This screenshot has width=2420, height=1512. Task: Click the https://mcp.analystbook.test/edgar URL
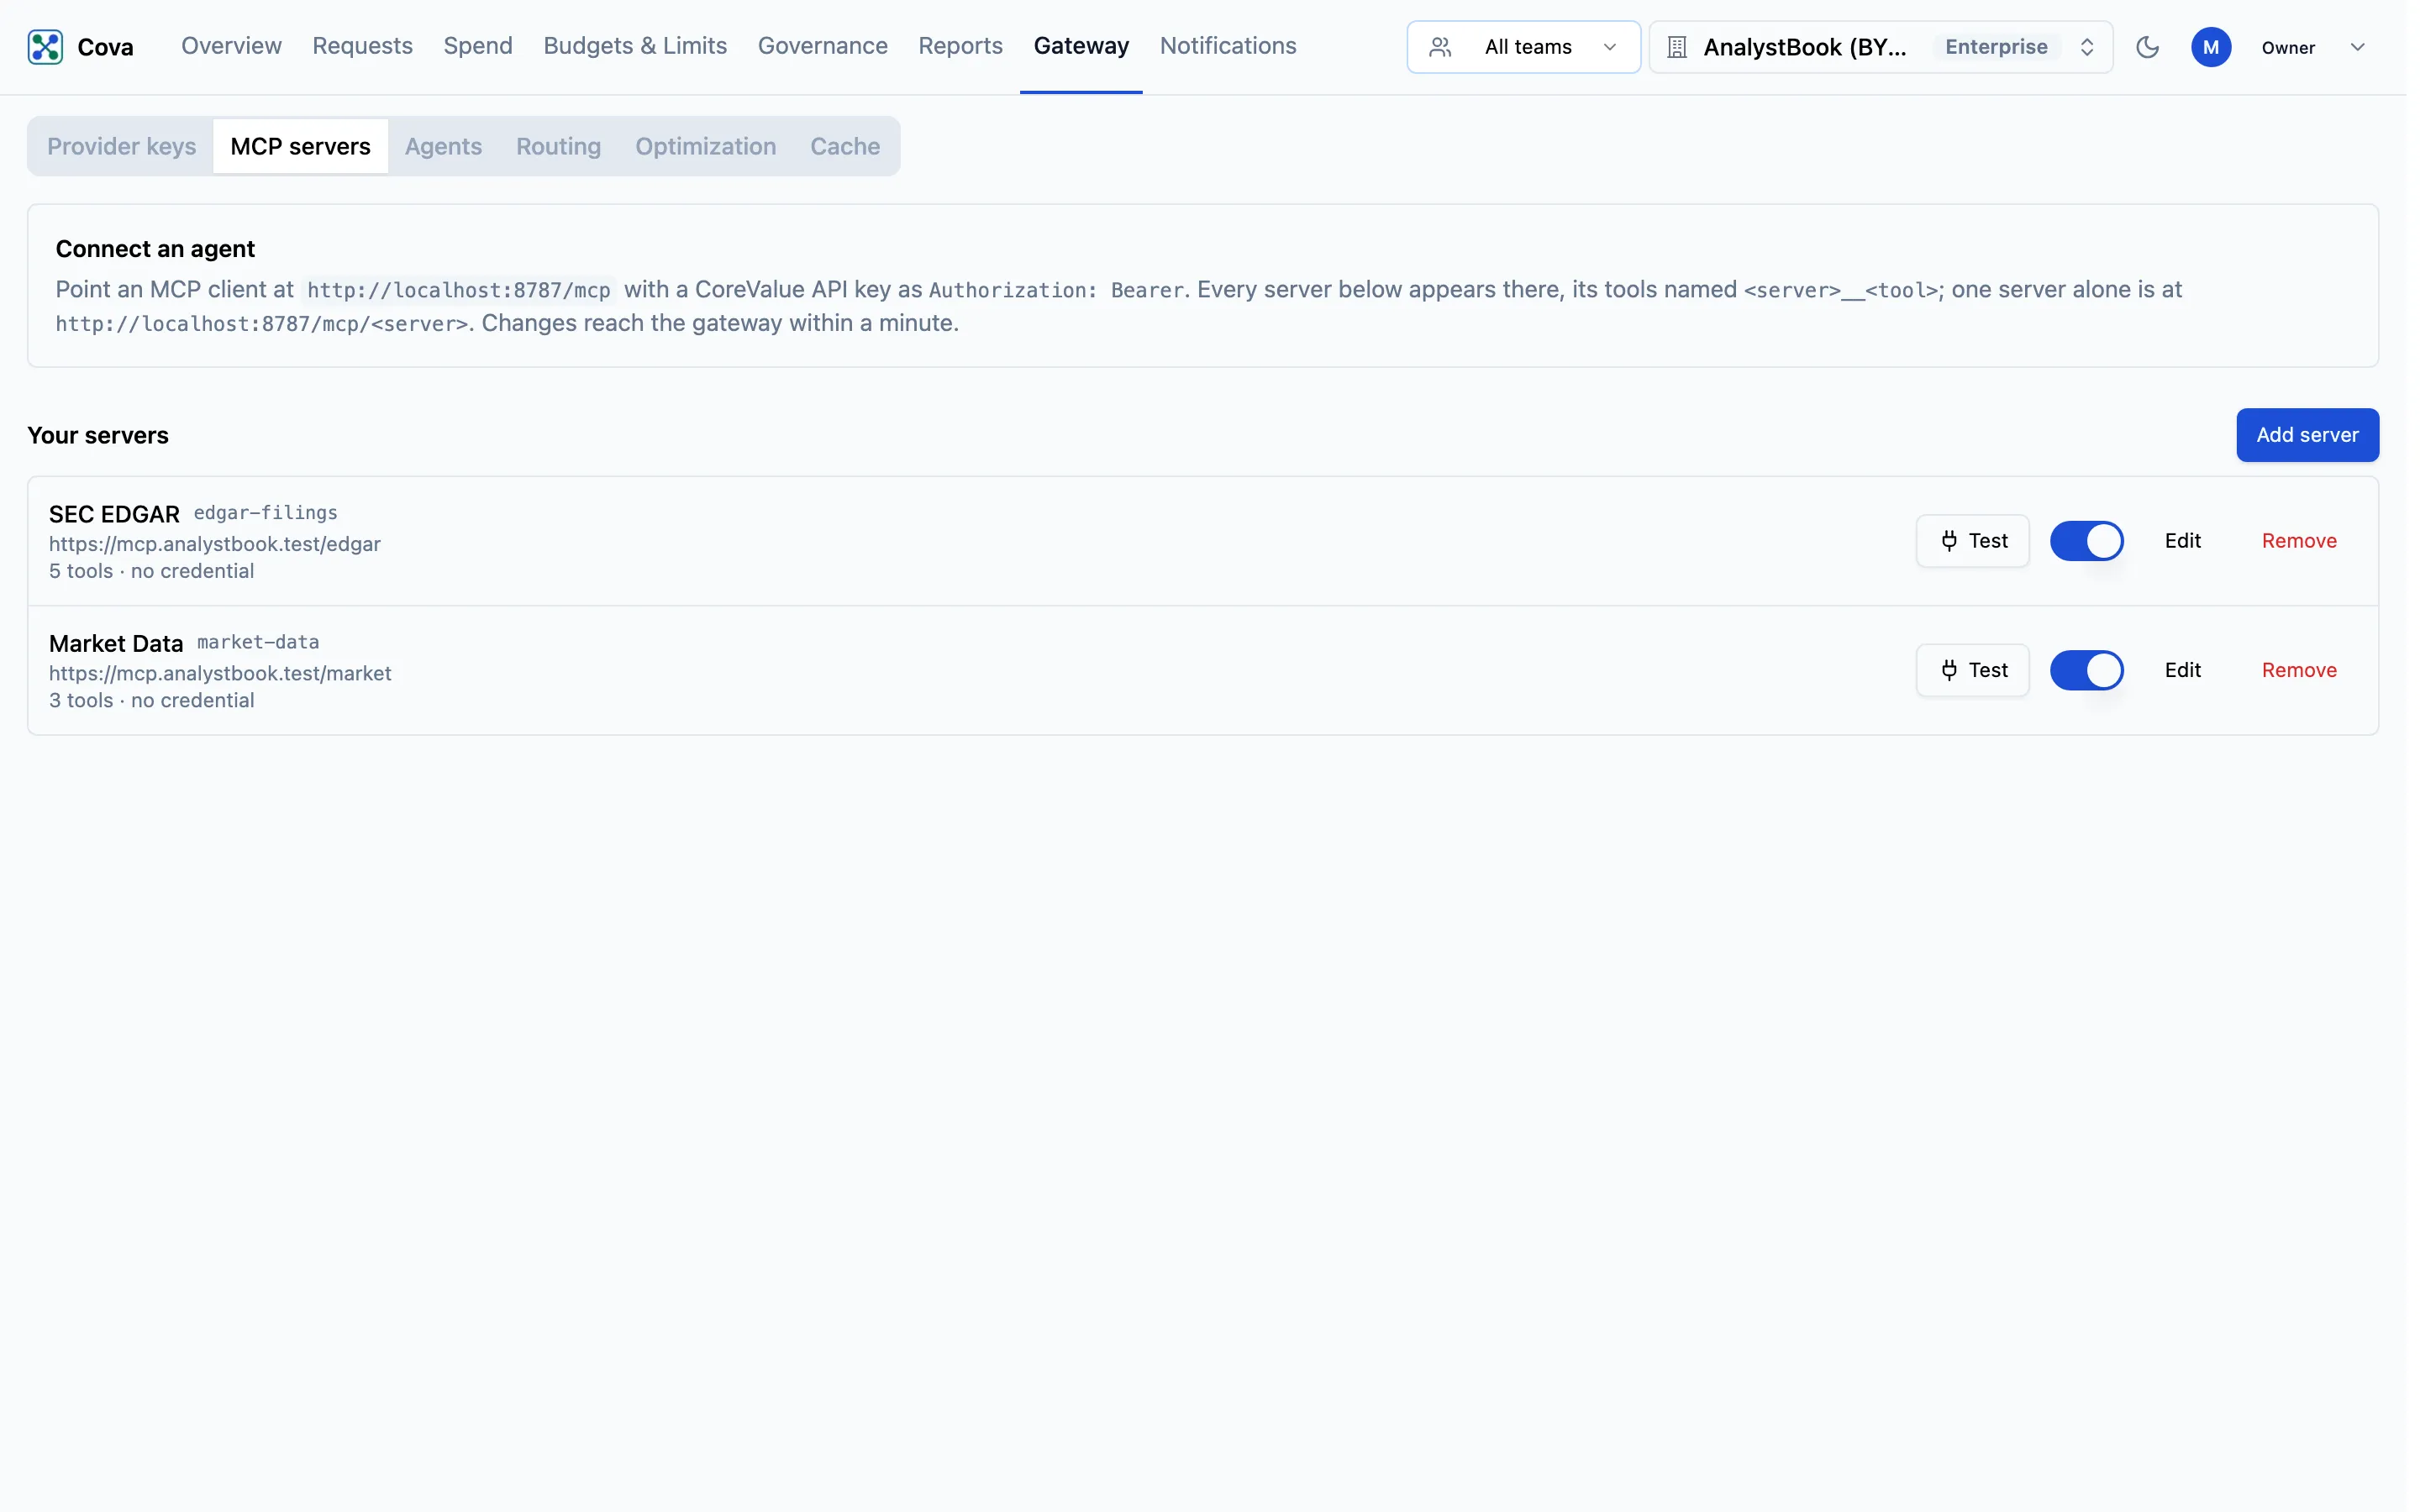click(215, 544)
